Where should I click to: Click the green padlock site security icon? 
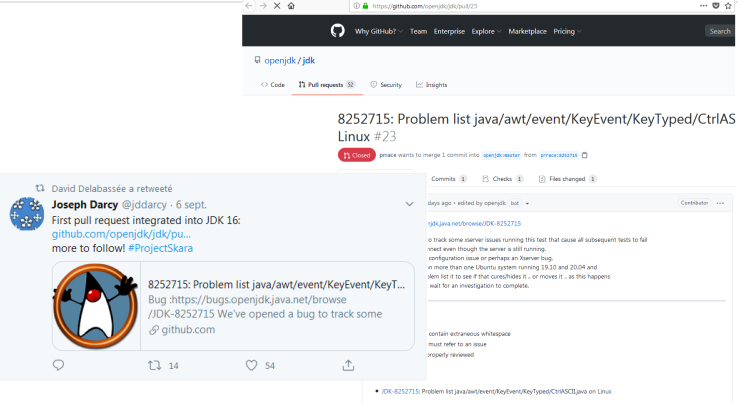tap(365, 6)
